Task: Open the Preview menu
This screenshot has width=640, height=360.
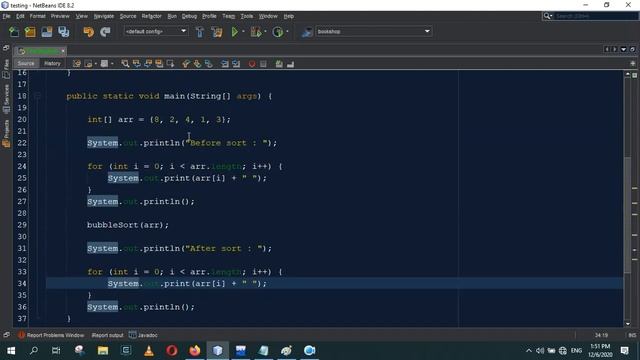Action: (x=60, y=16)
